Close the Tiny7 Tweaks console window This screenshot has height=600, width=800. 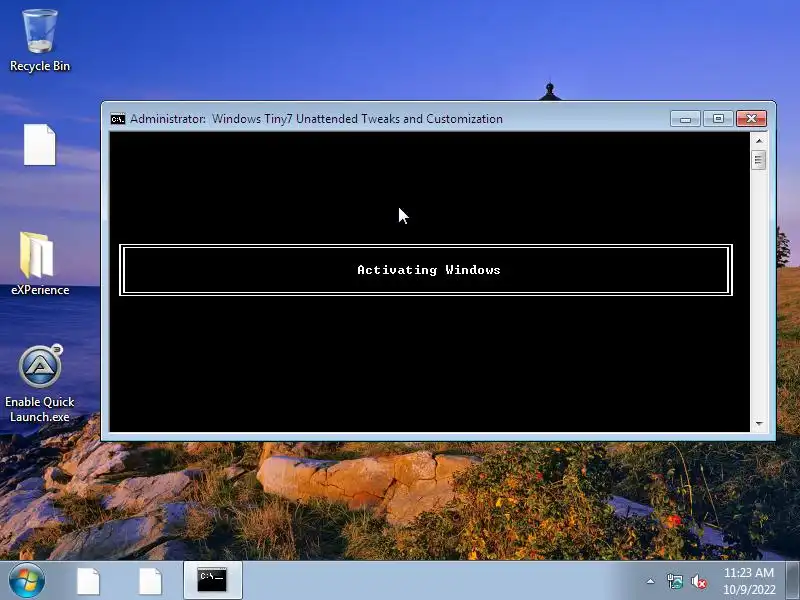(751, 119)
